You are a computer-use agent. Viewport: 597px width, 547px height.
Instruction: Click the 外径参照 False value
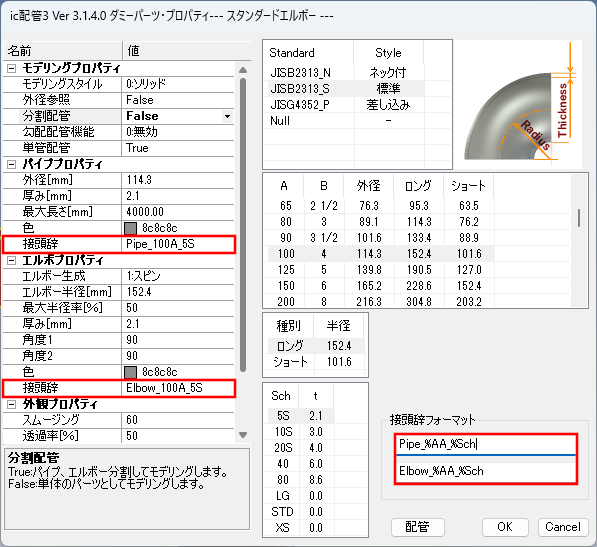(178, 100)
